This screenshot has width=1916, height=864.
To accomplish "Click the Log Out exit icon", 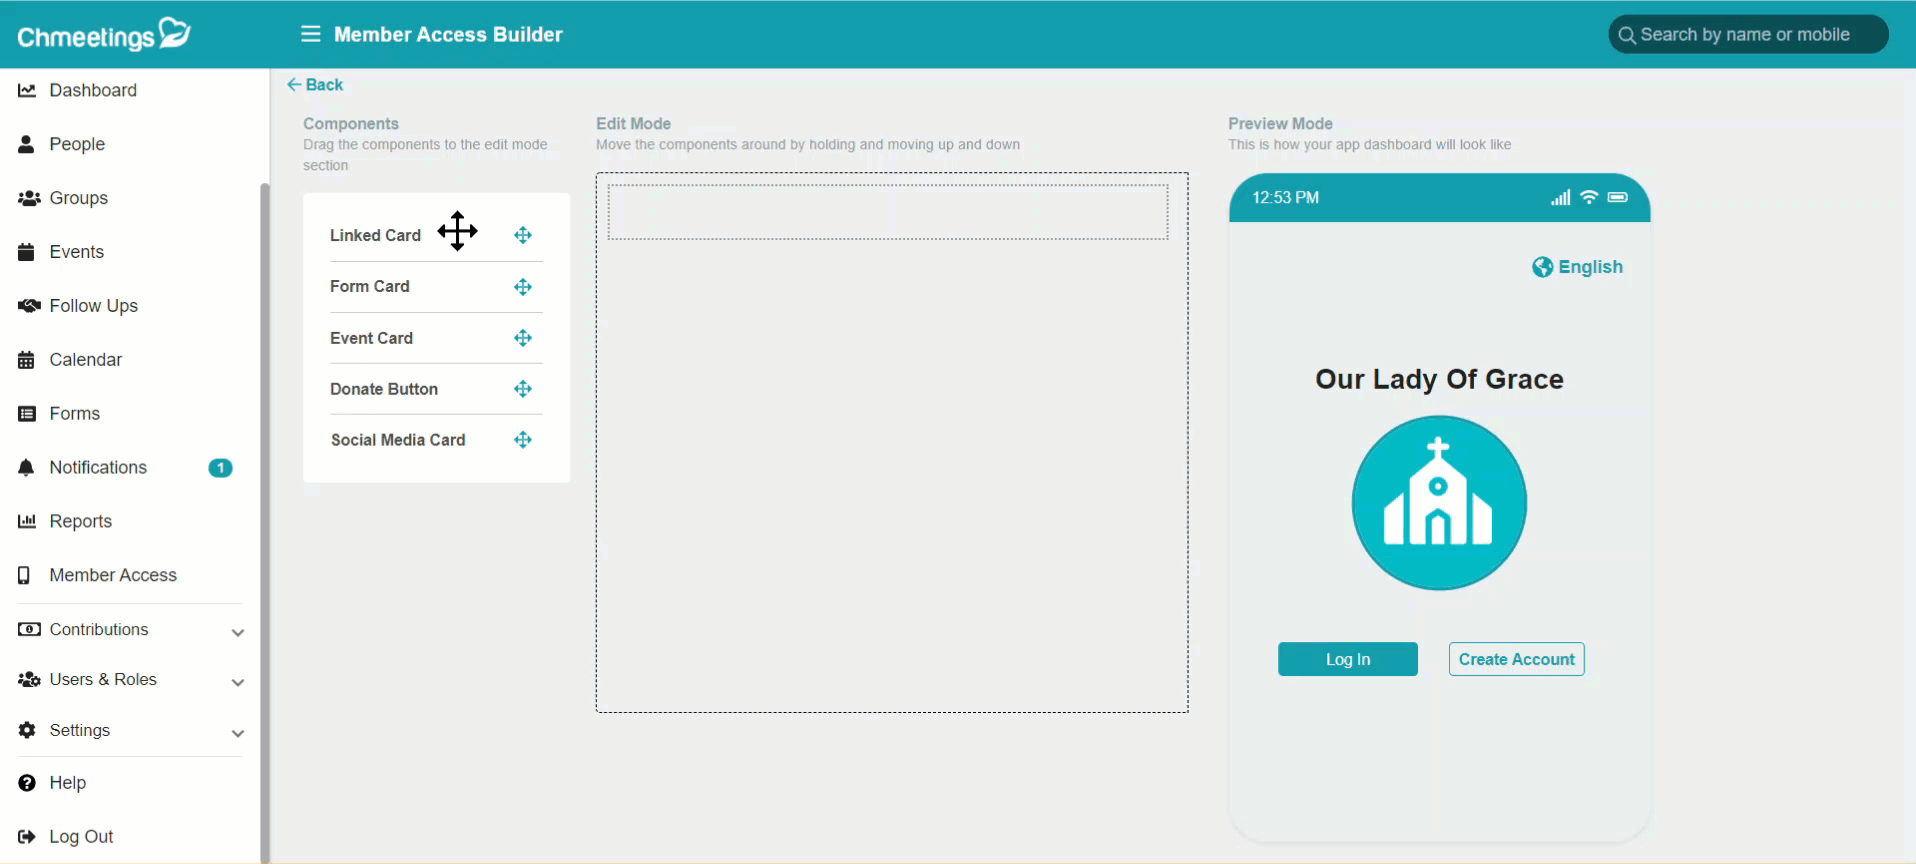I will 27,837.
